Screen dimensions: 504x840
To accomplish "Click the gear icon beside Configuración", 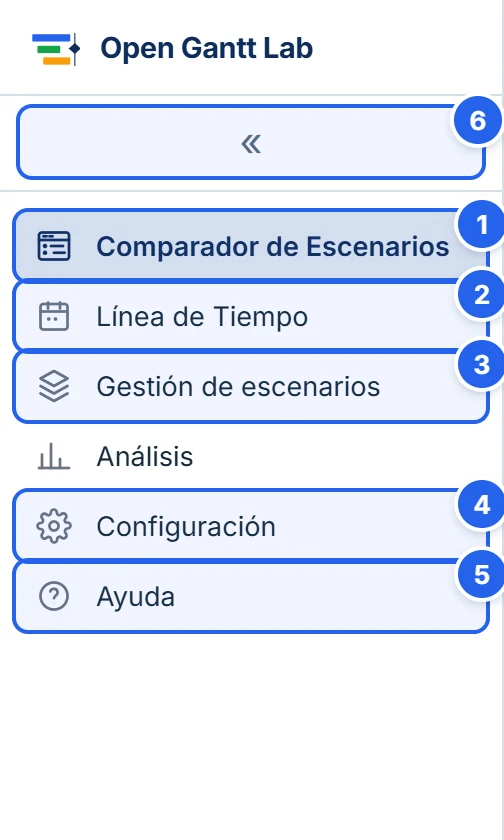I will pos(54,526).
